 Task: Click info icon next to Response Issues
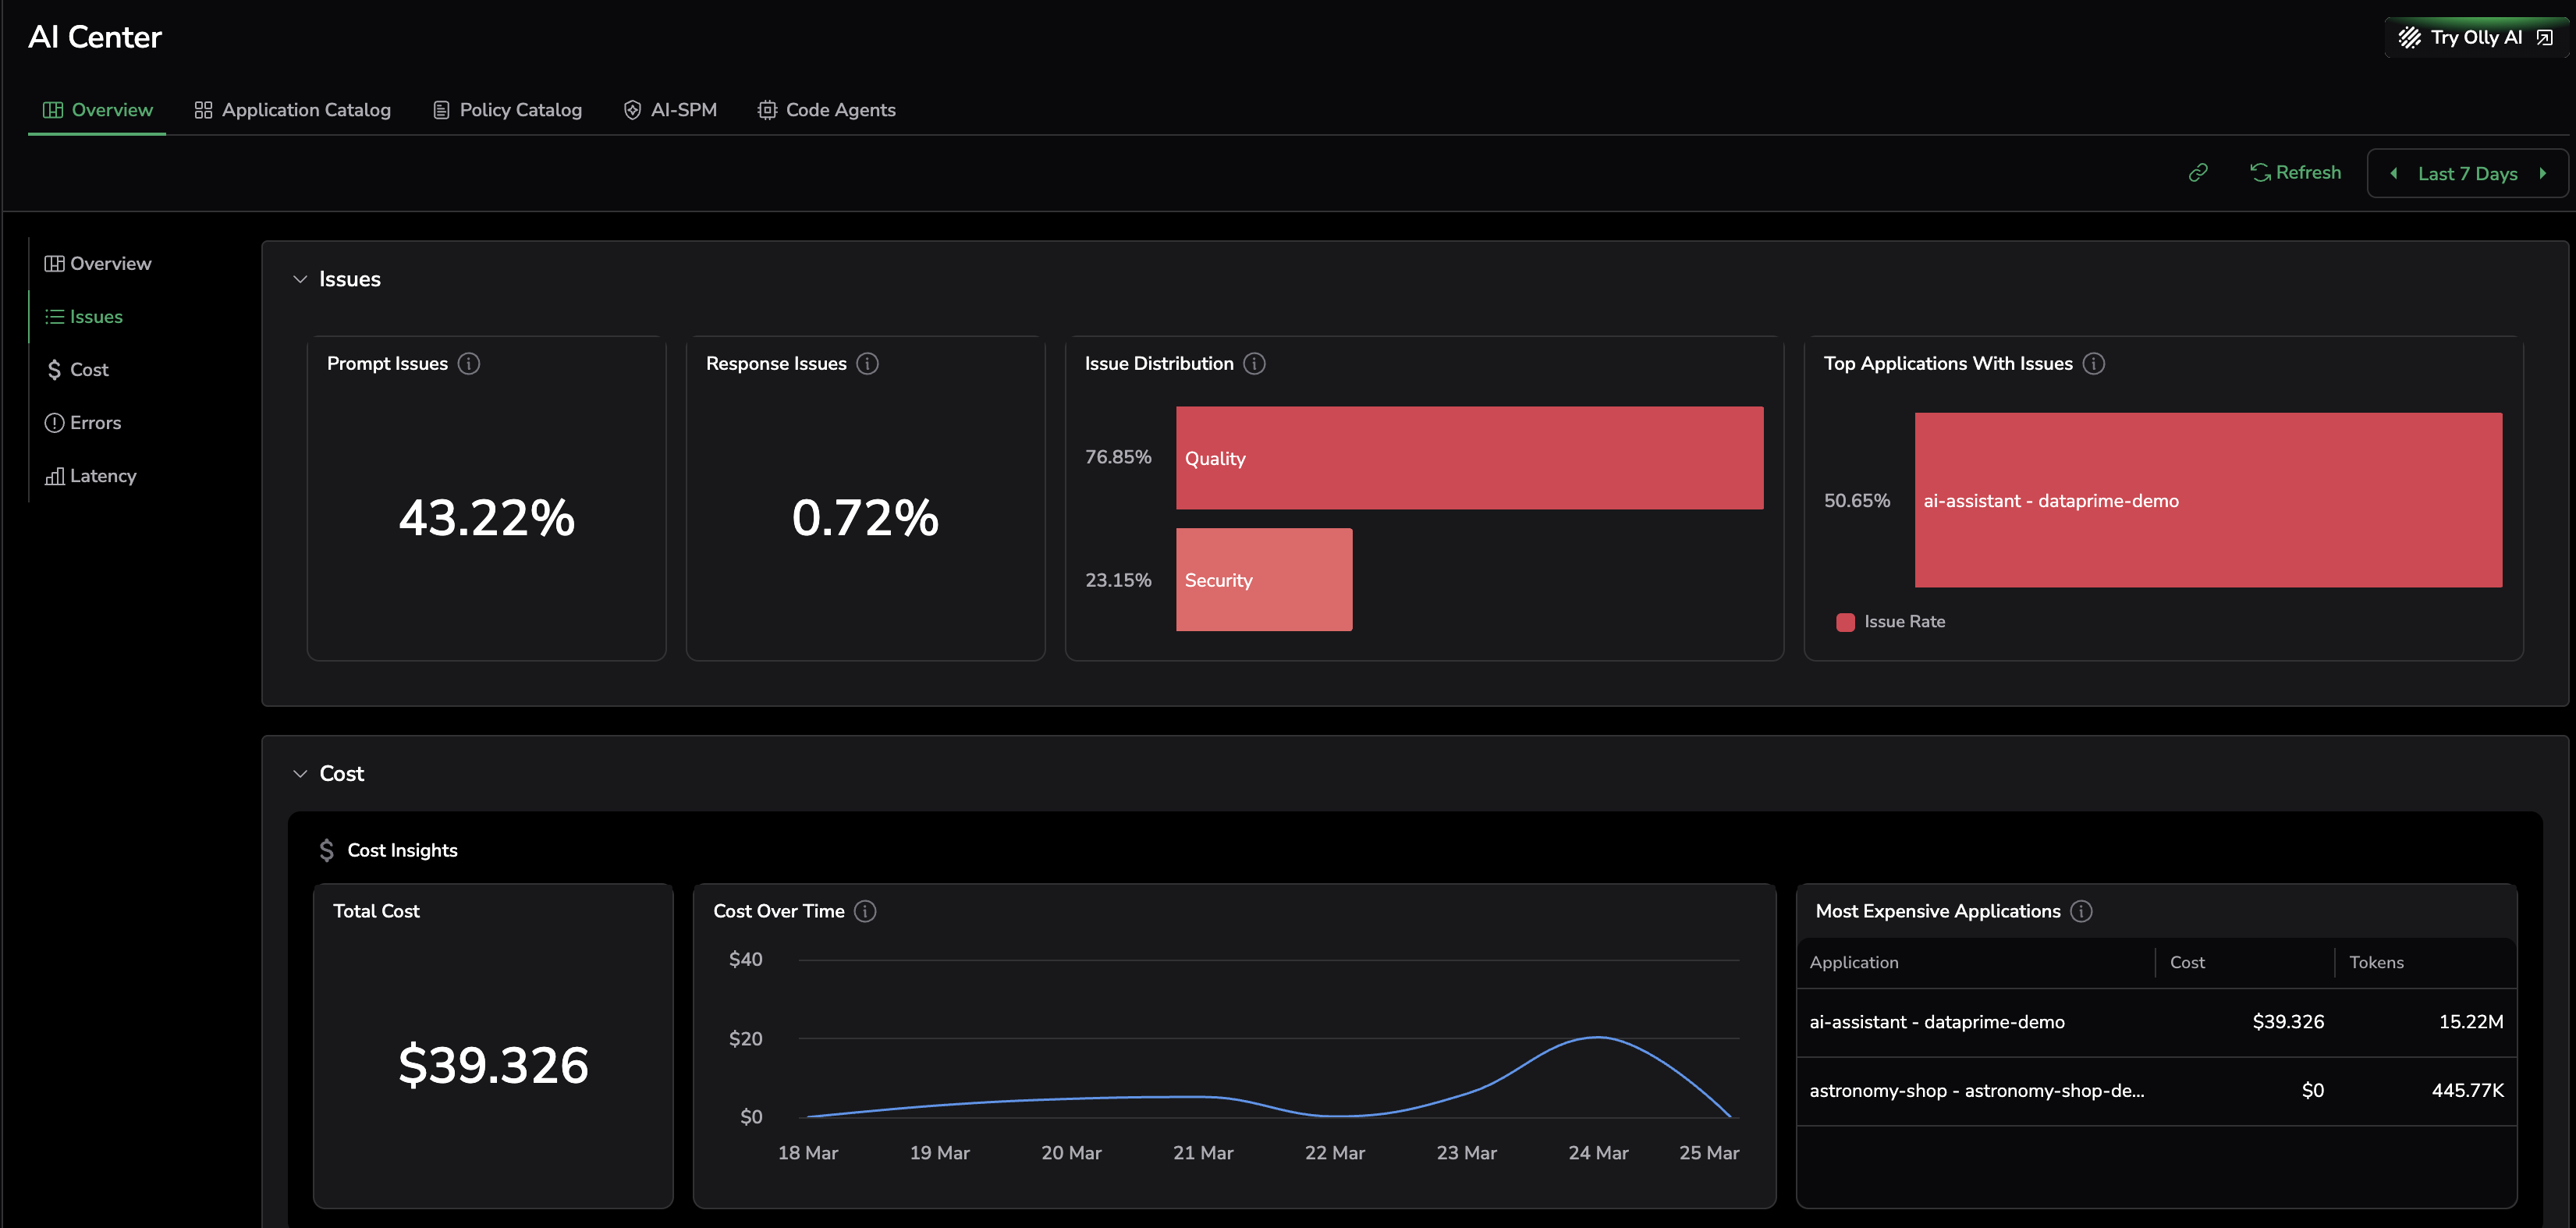(x=867, y=364)
